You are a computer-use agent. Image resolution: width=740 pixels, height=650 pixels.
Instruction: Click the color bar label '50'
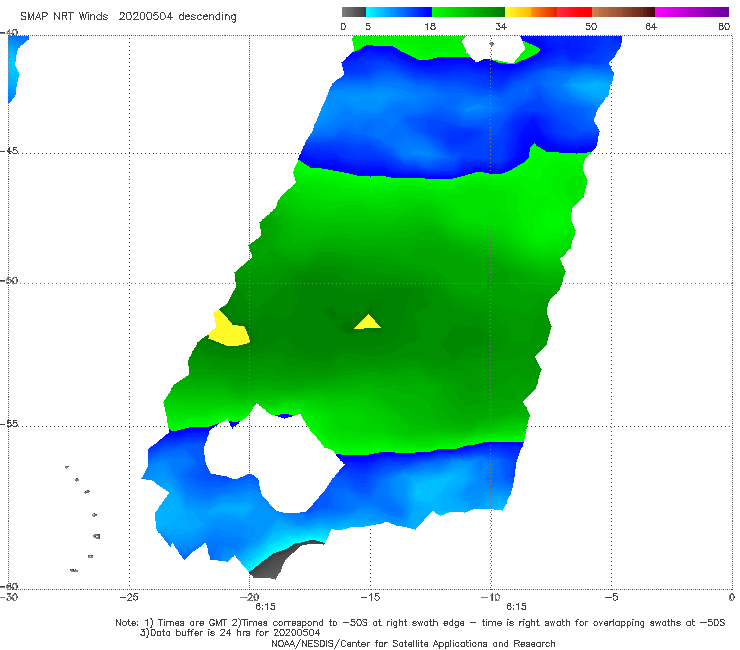[591, 26]
